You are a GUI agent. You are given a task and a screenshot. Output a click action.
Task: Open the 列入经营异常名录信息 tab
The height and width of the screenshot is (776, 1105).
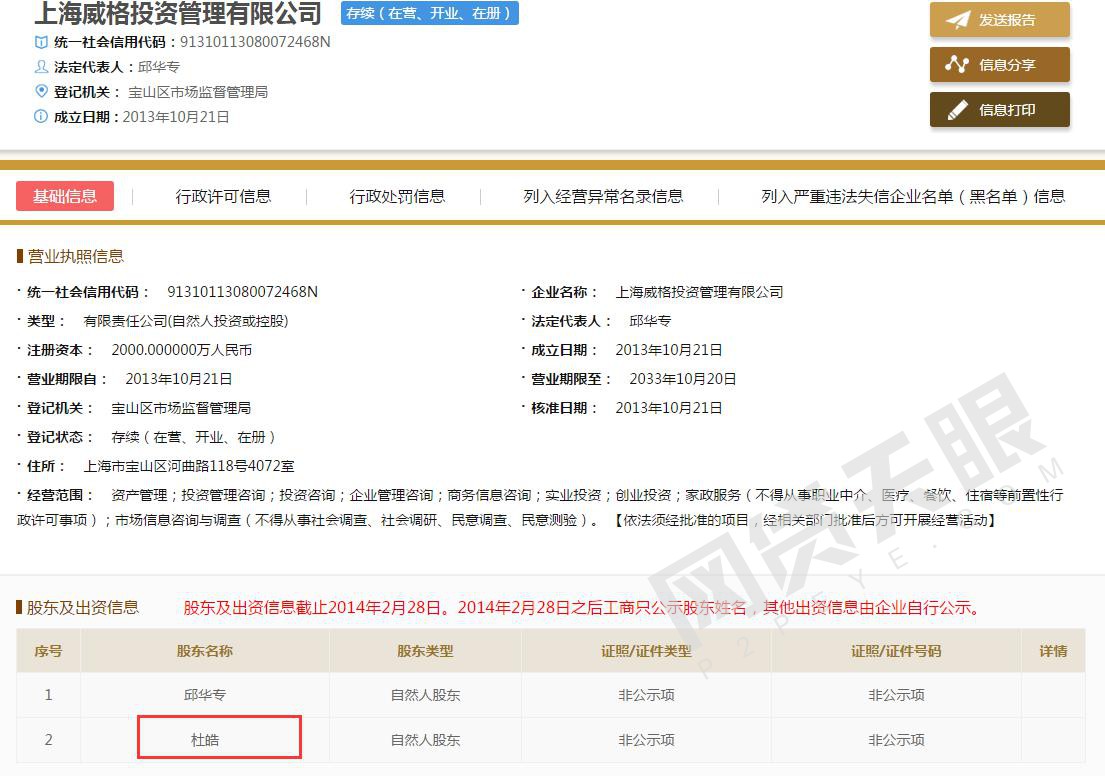[603, 196]
